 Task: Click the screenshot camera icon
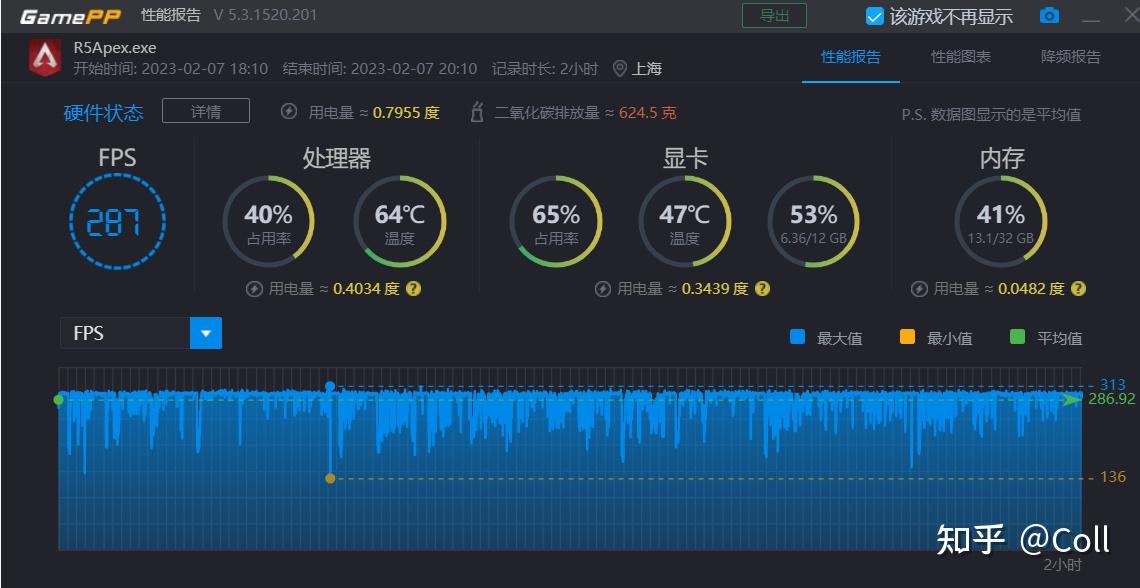coord(1048,15)
